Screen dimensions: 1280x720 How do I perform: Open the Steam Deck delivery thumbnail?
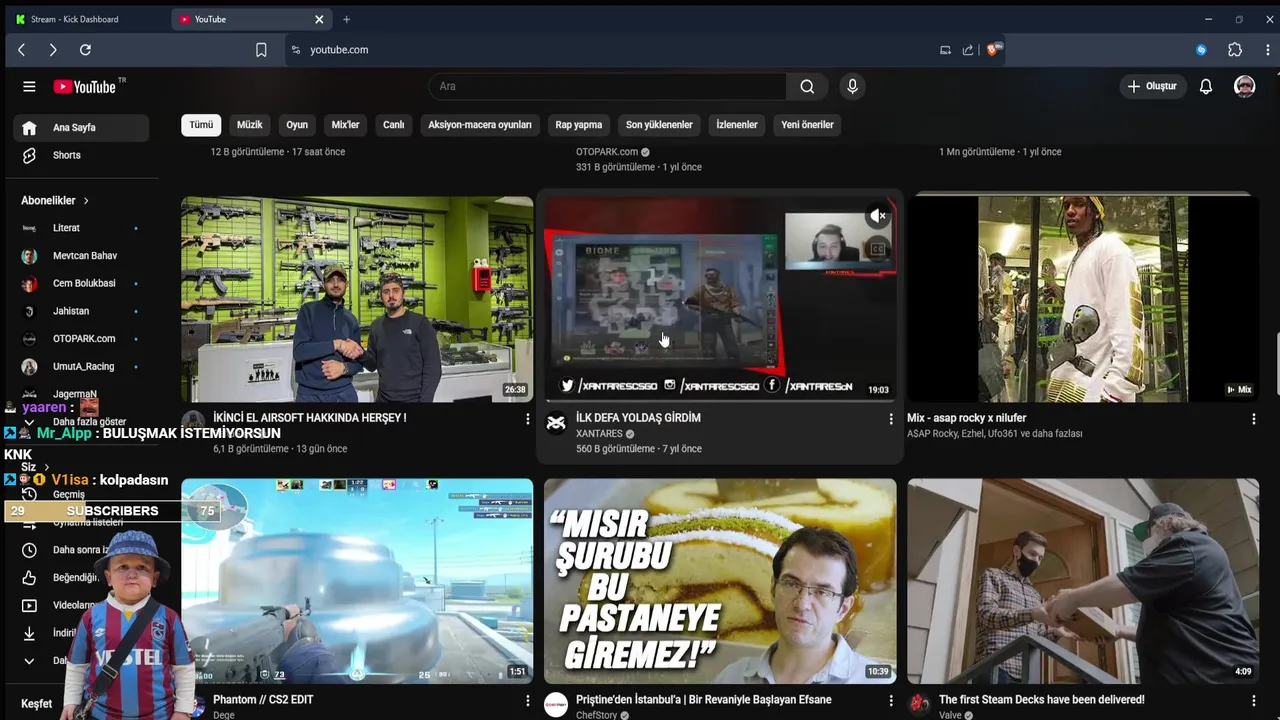(1083, 581)
